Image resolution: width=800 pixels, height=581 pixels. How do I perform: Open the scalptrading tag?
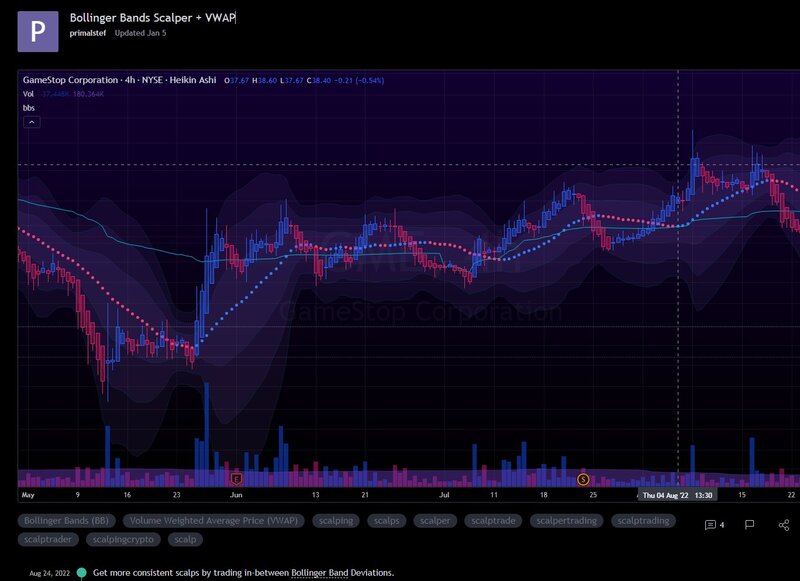click(x=643, y=521)
